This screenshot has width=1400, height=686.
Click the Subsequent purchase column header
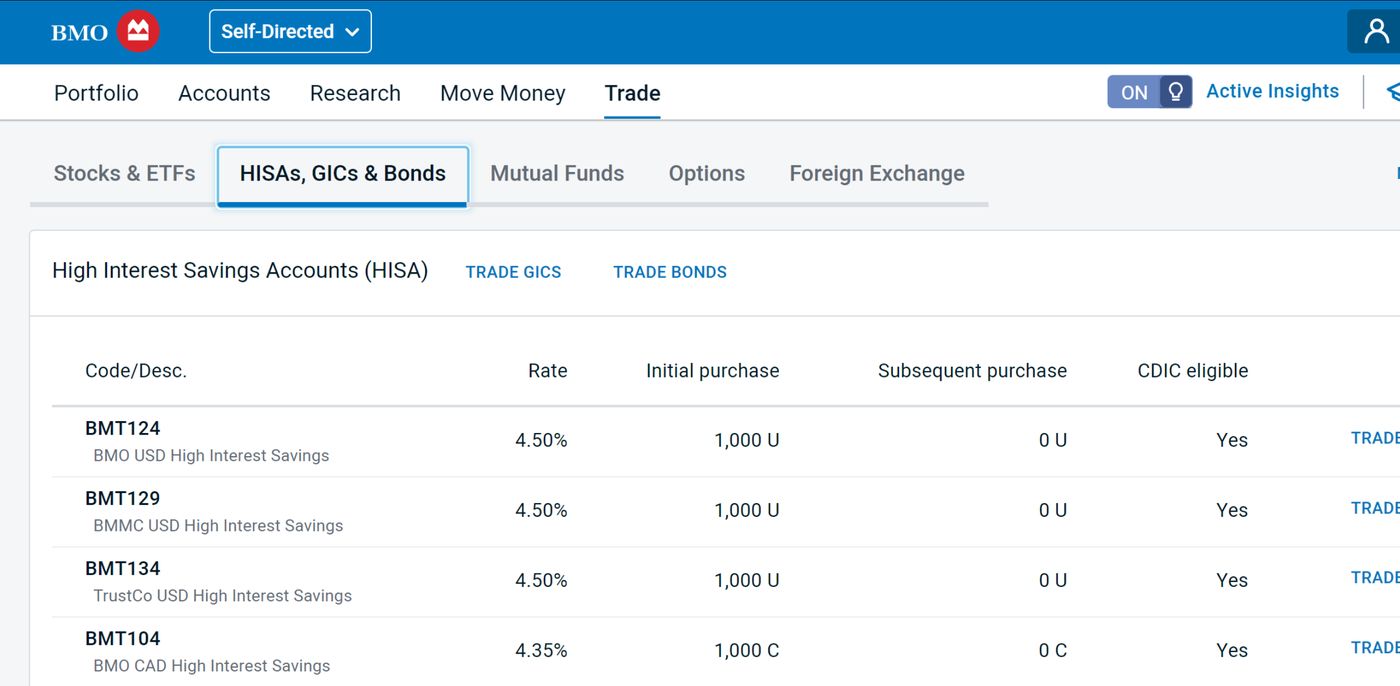click(x=972, y=371)
